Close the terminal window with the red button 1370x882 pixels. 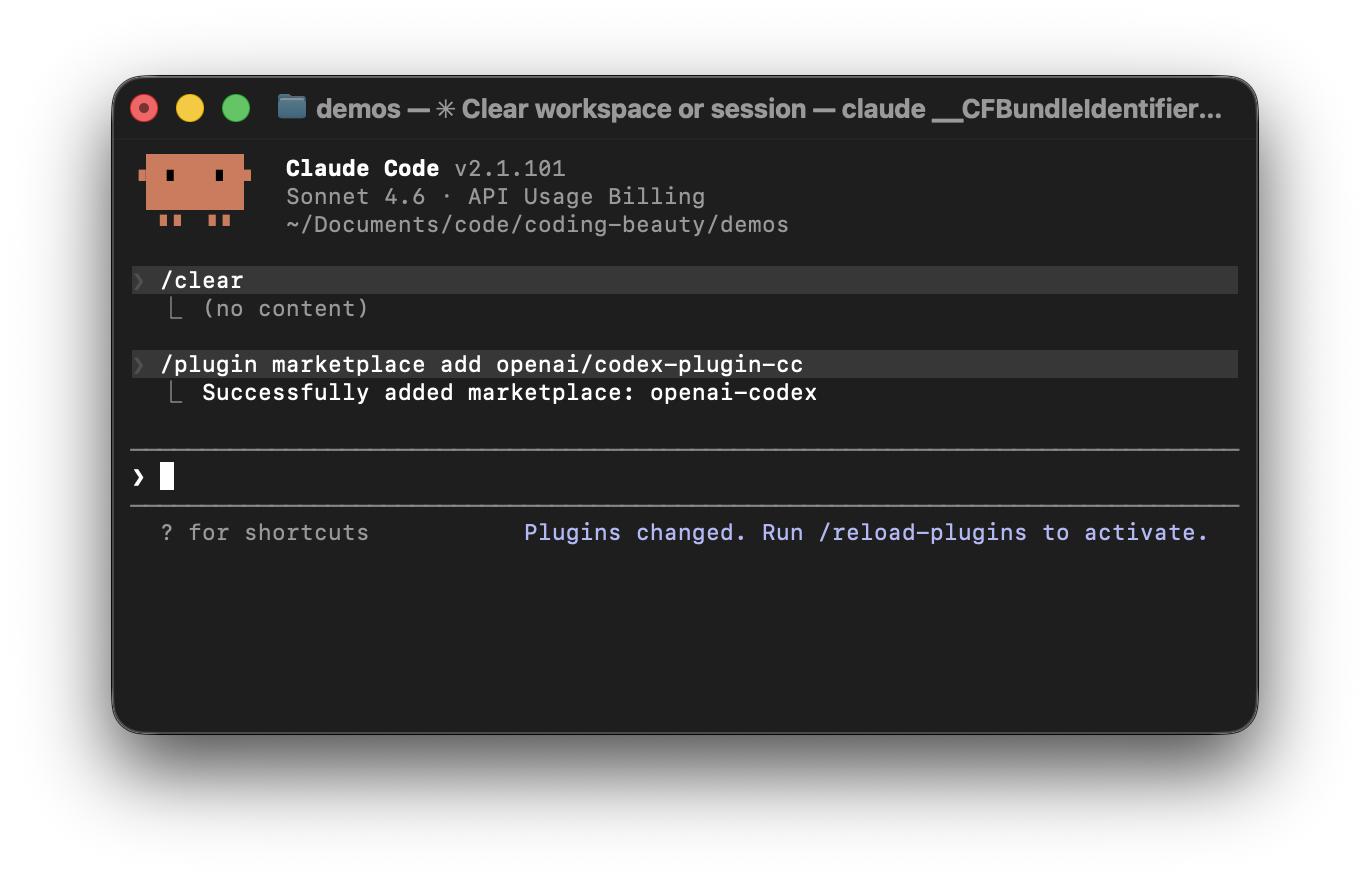(144, 108)
